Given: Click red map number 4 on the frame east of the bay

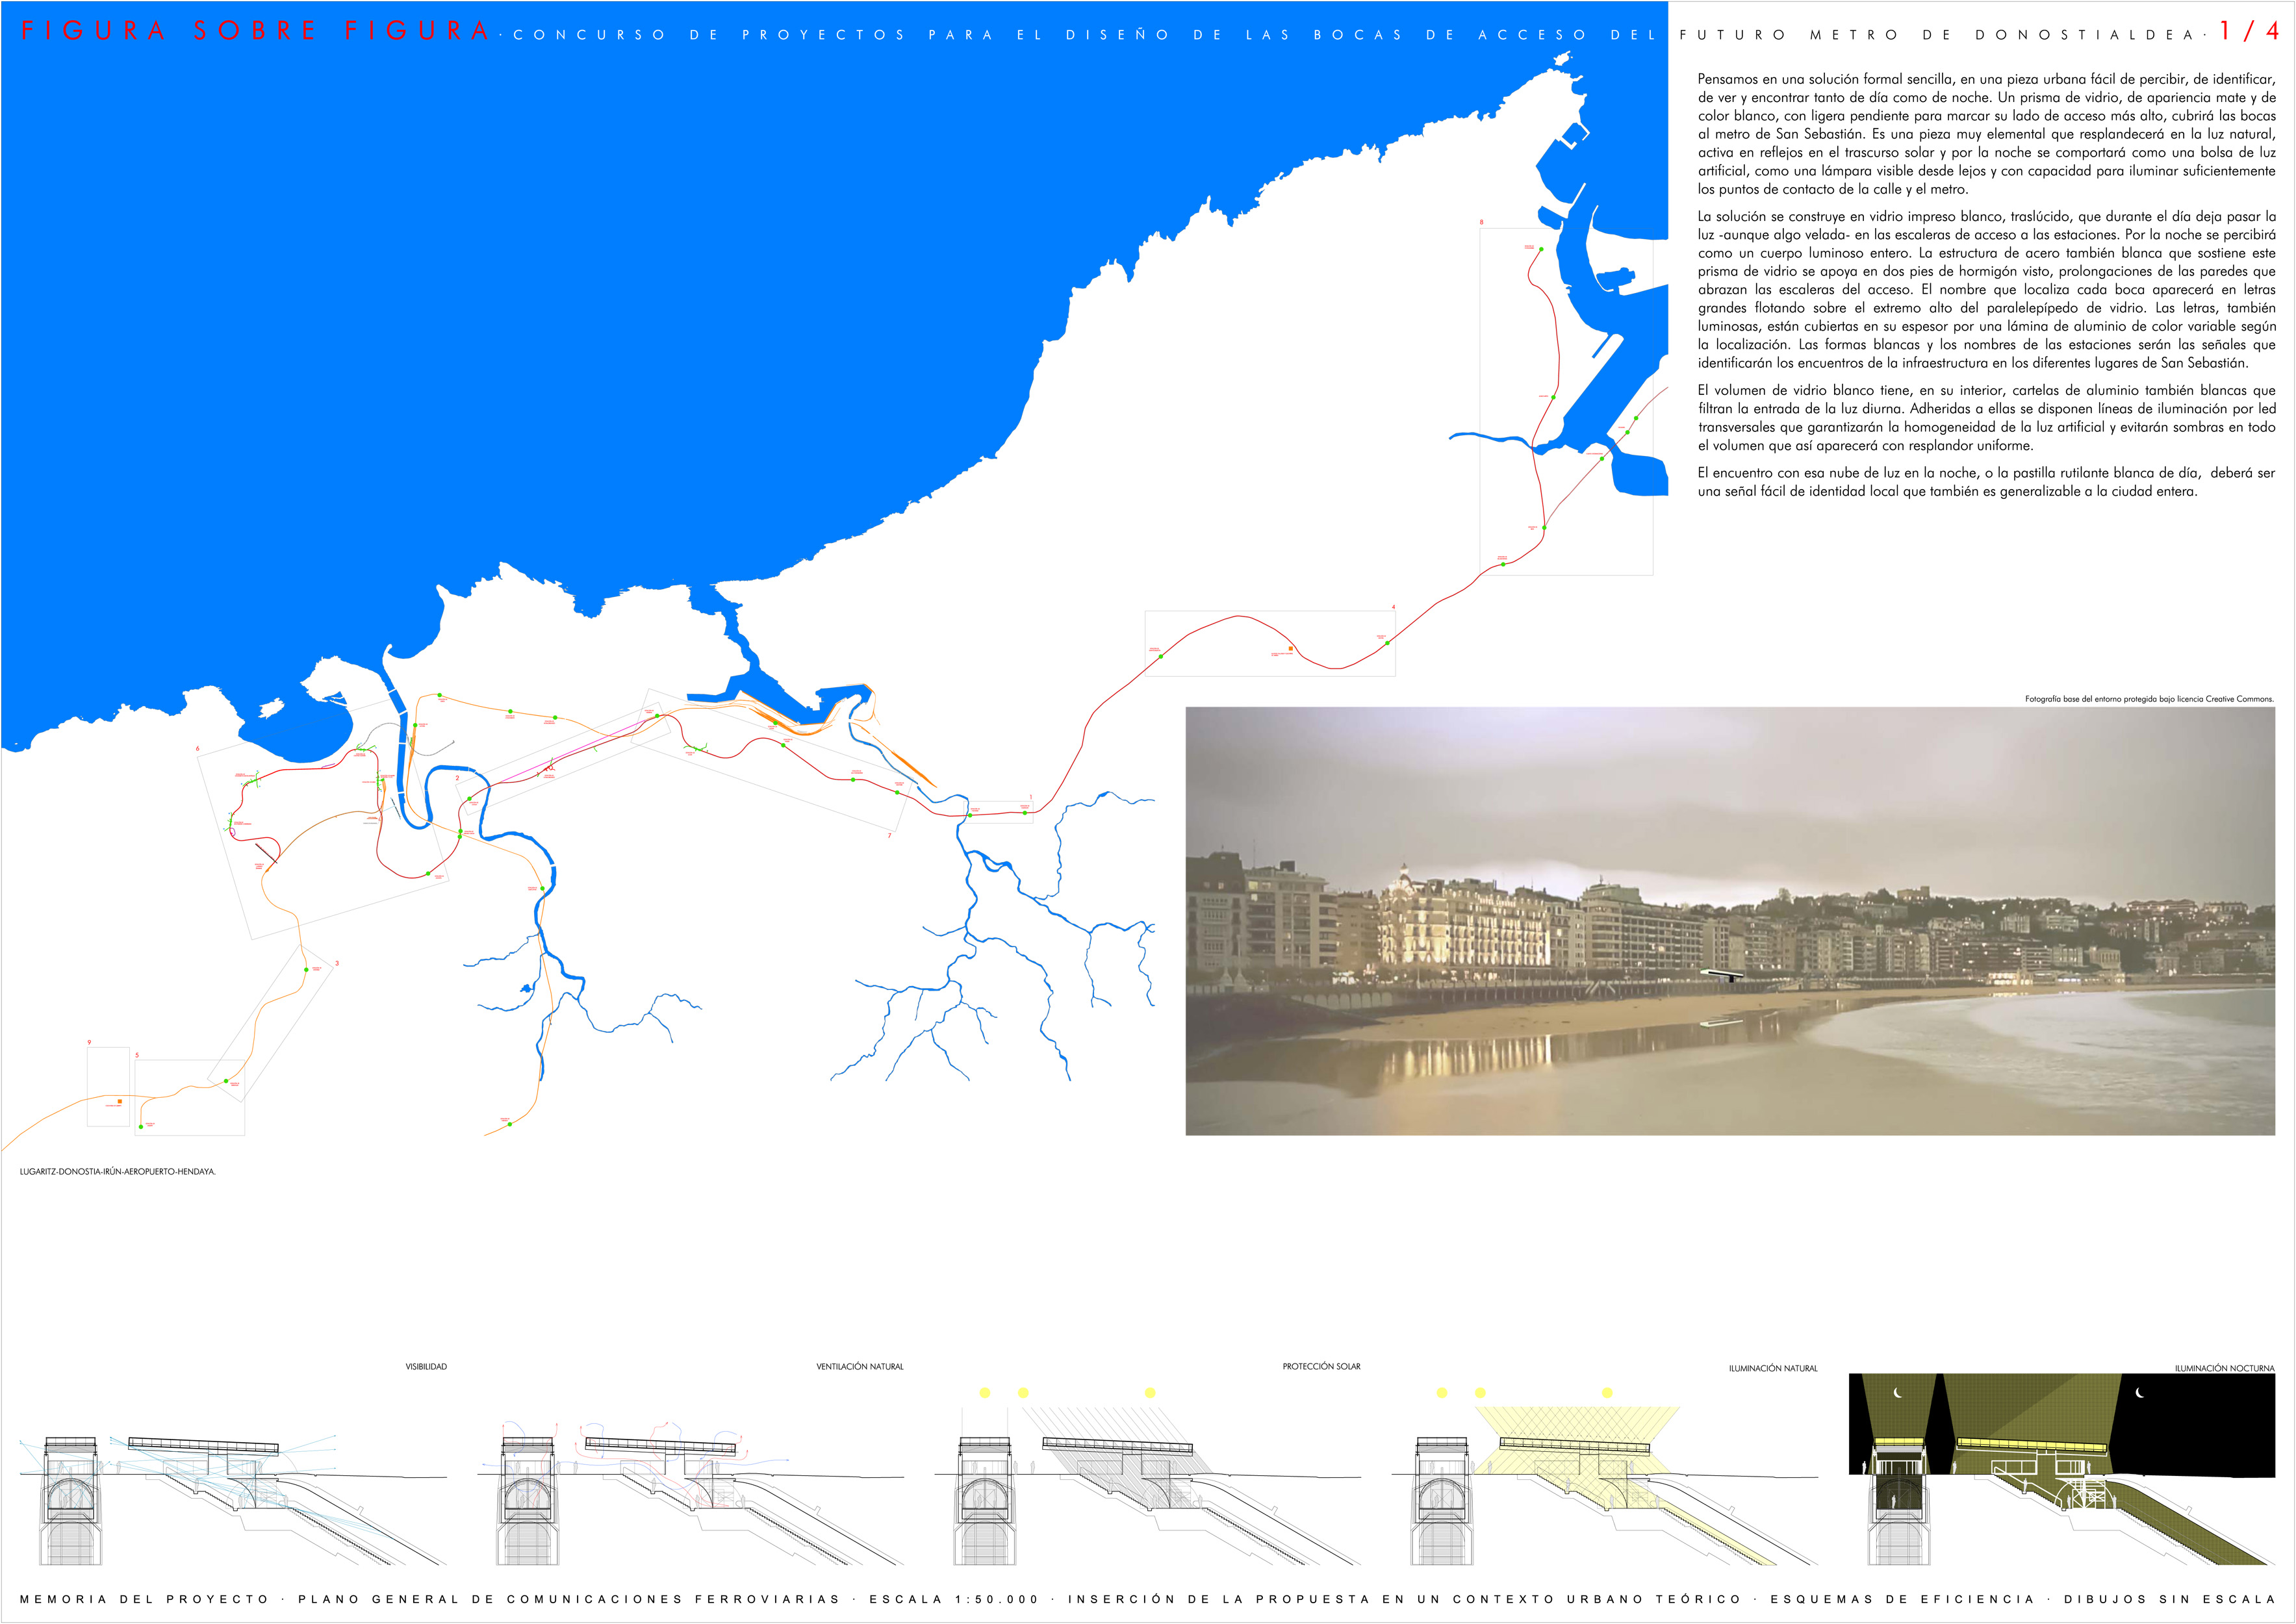Looking at the screenshot, I should pos(1393,606).
